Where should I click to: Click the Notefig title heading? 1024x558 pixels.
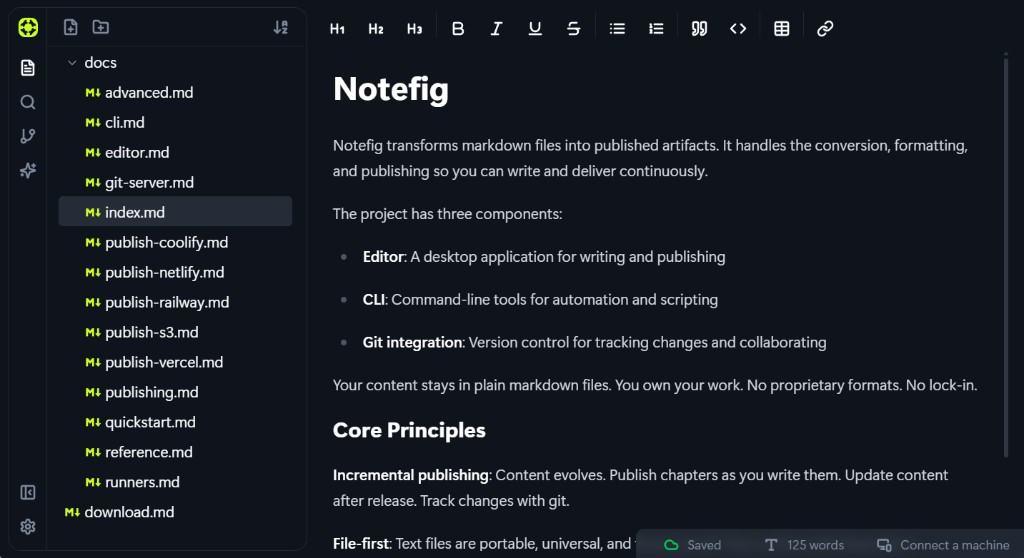point(391,90)
